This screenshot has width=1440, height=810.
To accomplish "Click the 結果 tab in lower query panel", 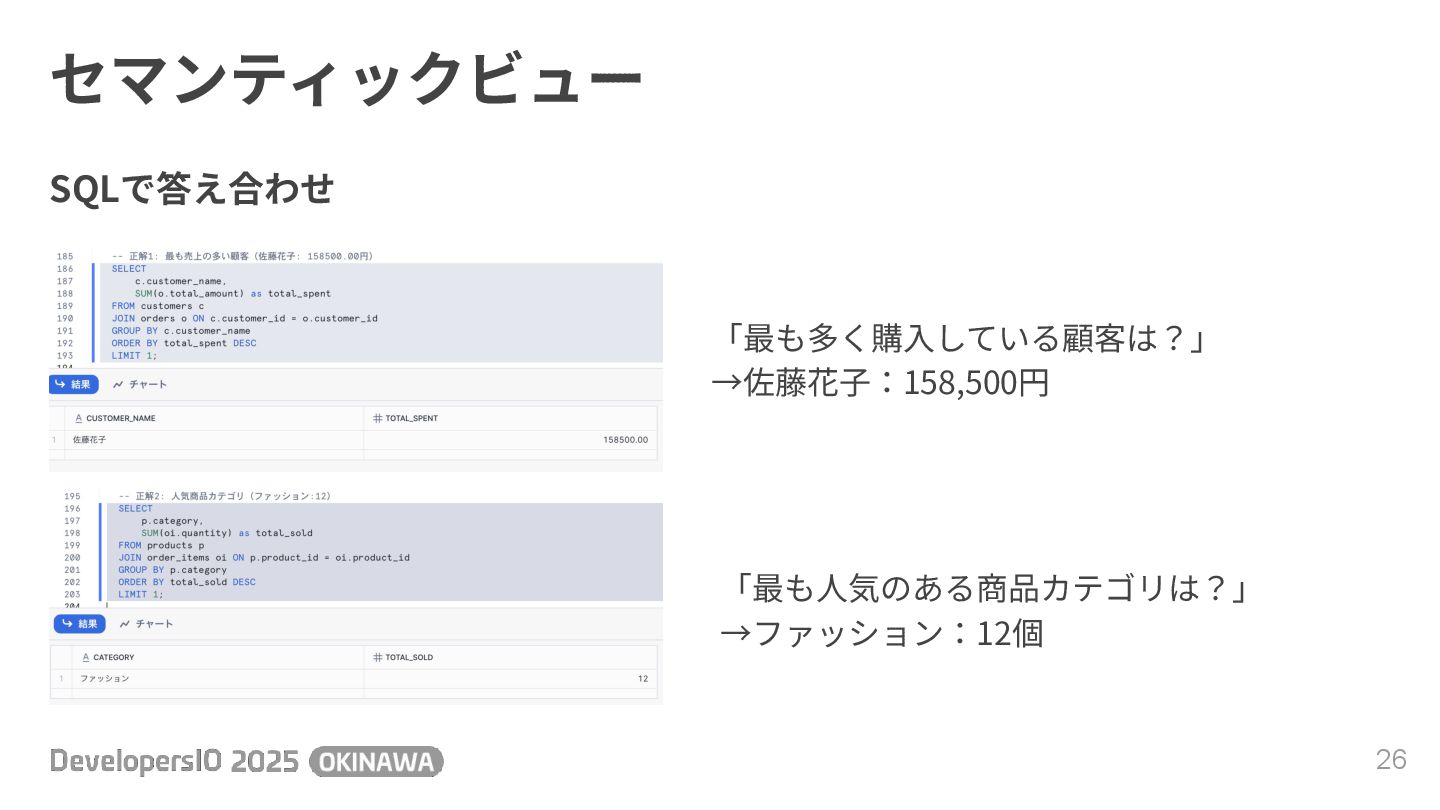I will pyautogui.click(x=80, y=624).
